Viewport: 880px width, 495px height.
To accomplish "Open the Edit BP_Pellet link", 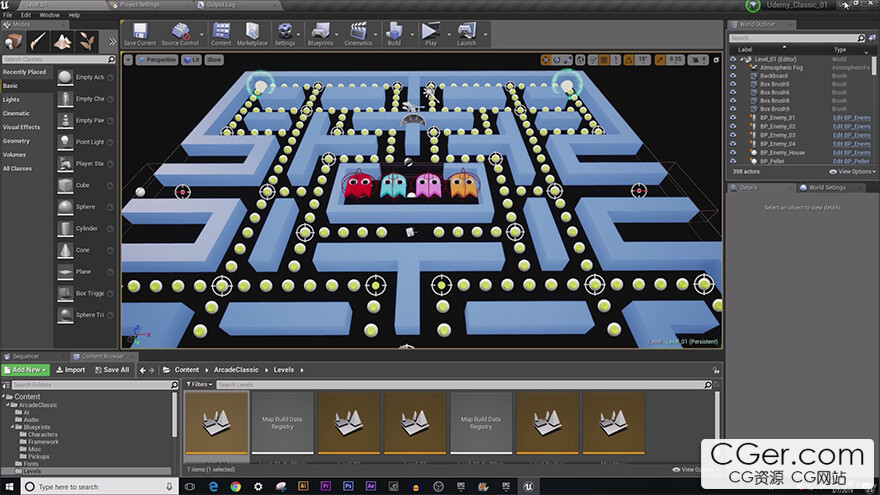I will coord(851,161).
